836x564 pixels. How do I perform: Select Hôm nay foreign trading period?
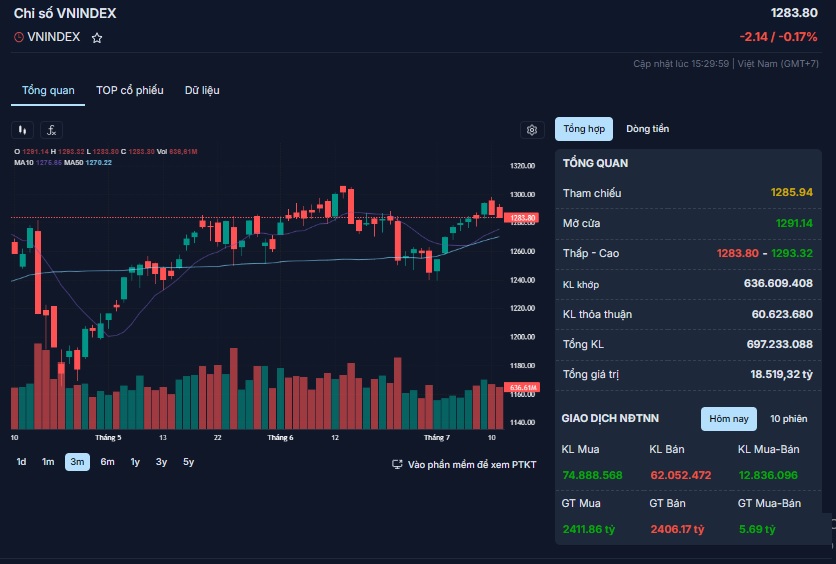pos(728,418)
